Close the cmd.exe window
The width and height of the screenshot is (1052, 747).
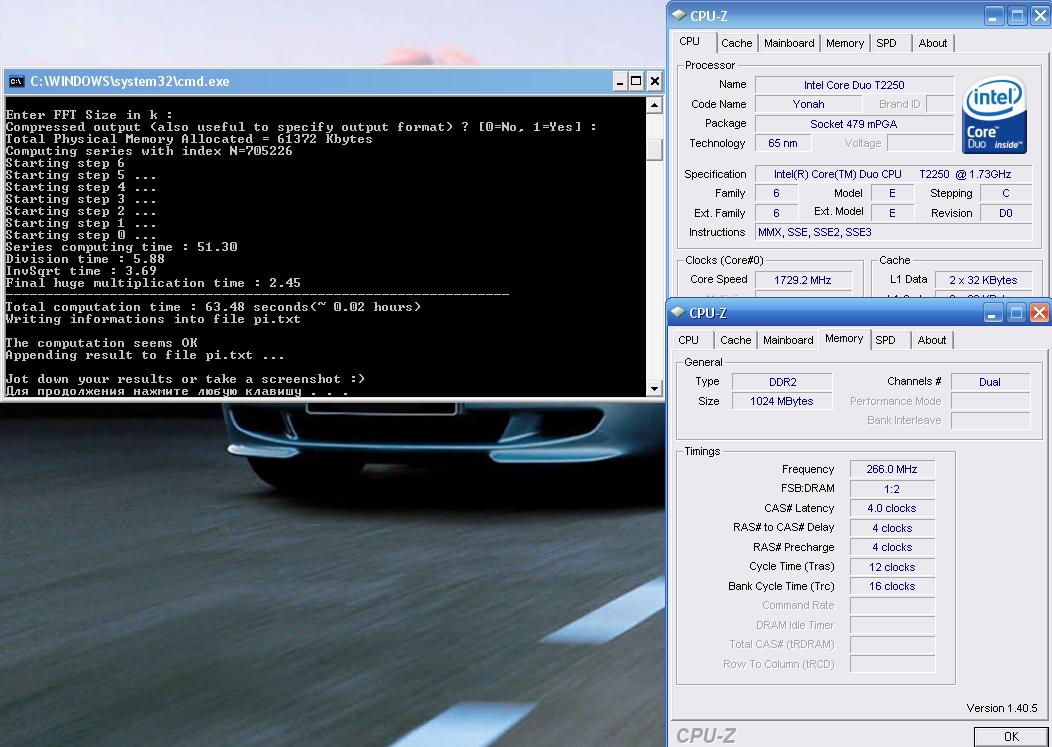[655, 82]
